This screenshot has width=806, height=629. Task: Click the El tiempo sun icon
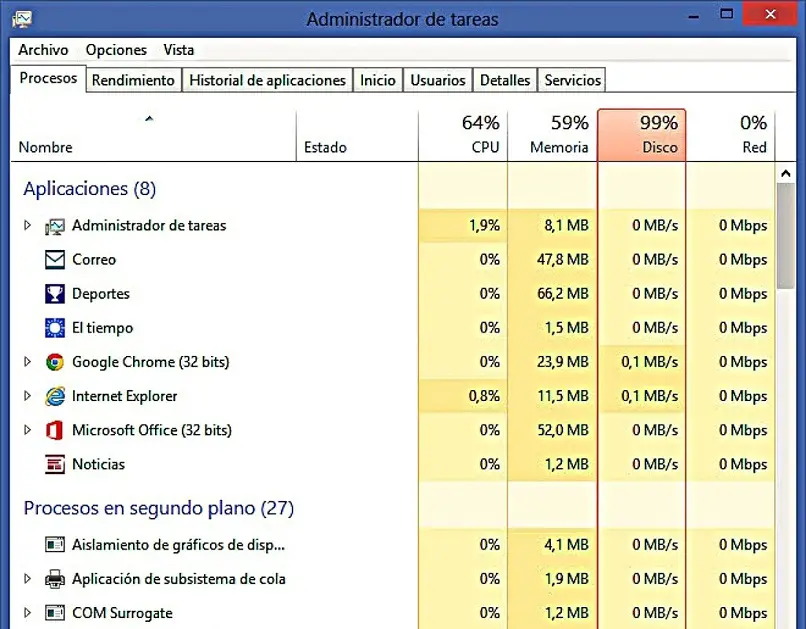(x=55, y=328)
